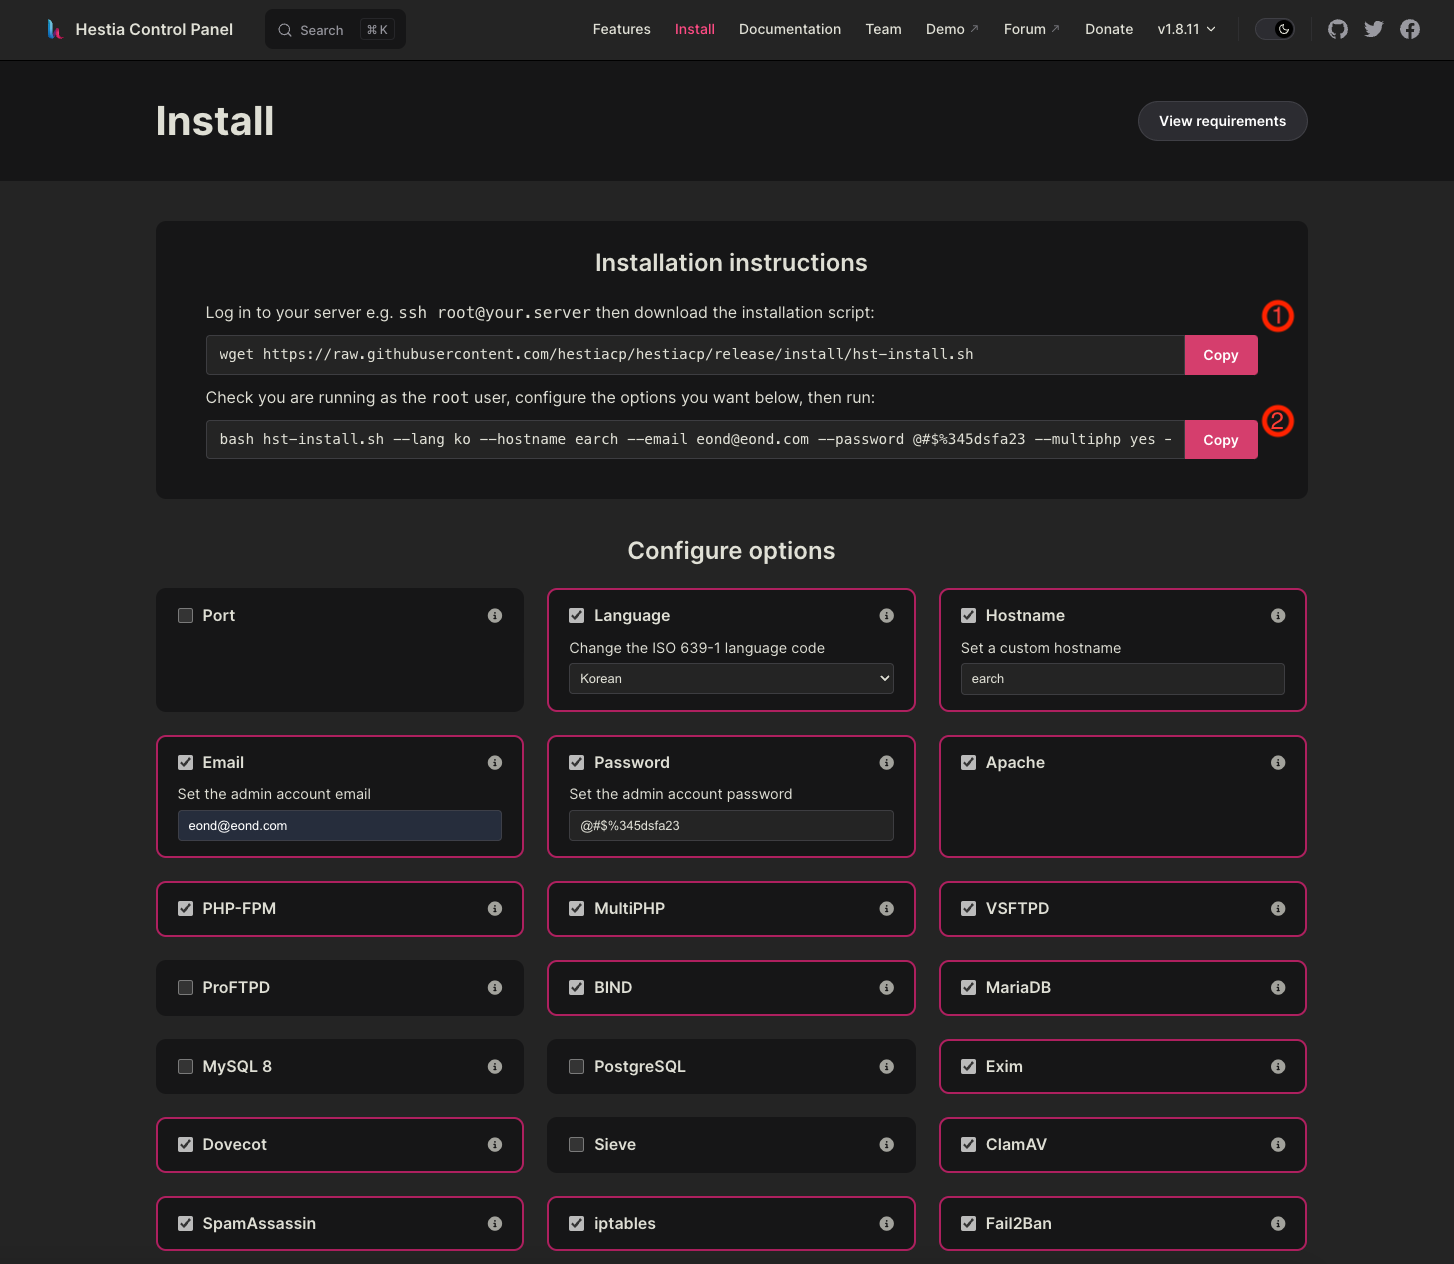Show info for the Apache option
1454x1264 pixels.
click(1278, 762)
